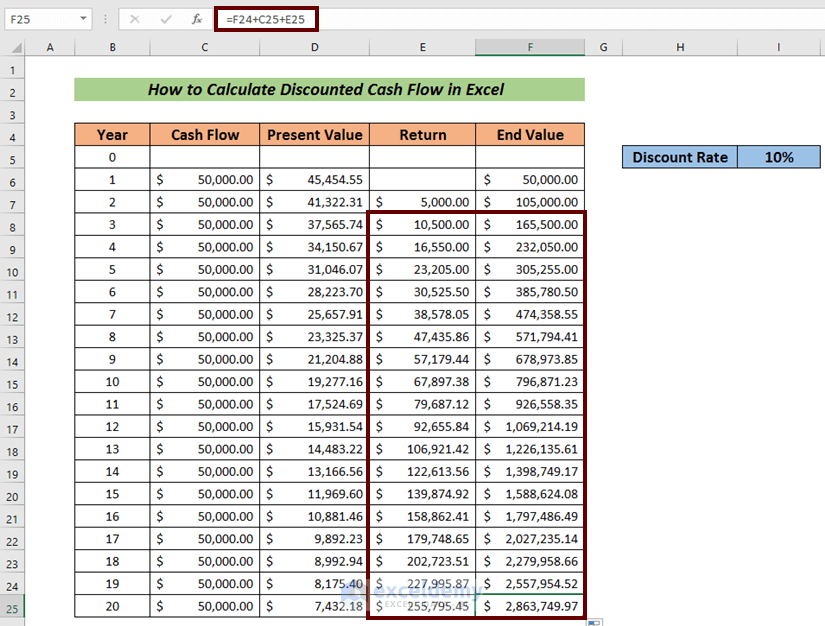Select row 25 header
Viewport: 825px width, 626px height.
point(13,606)
